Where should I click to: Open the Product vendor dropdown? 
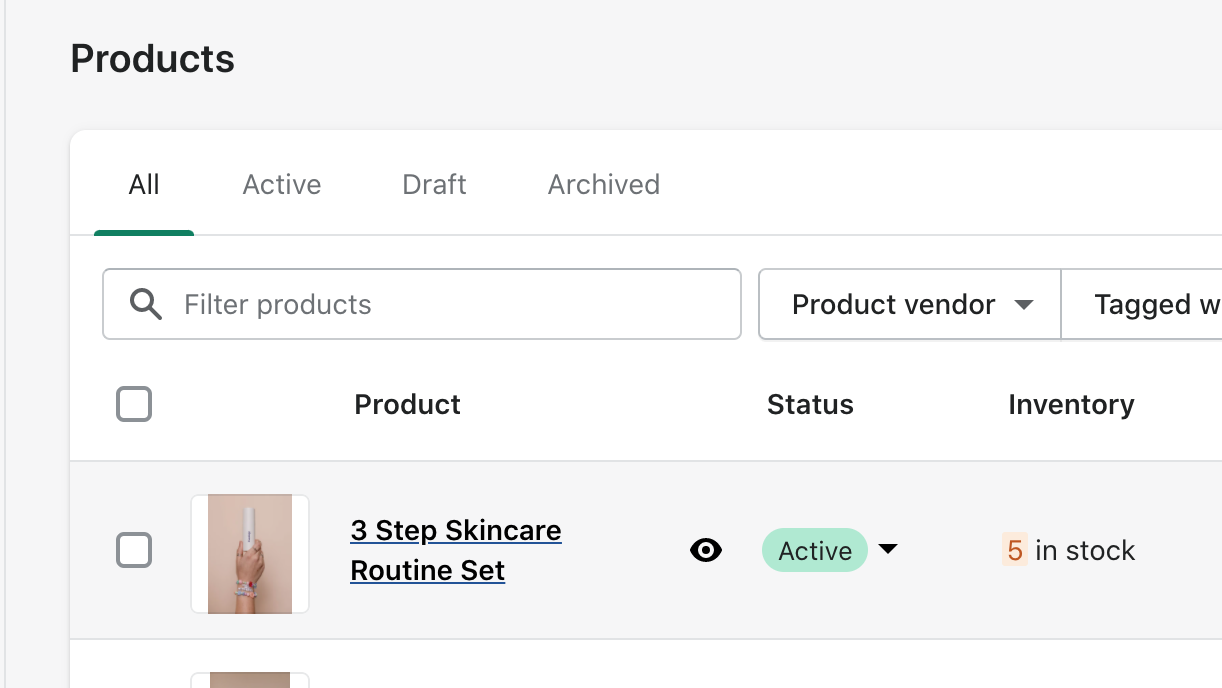click(x=910, y=304)
